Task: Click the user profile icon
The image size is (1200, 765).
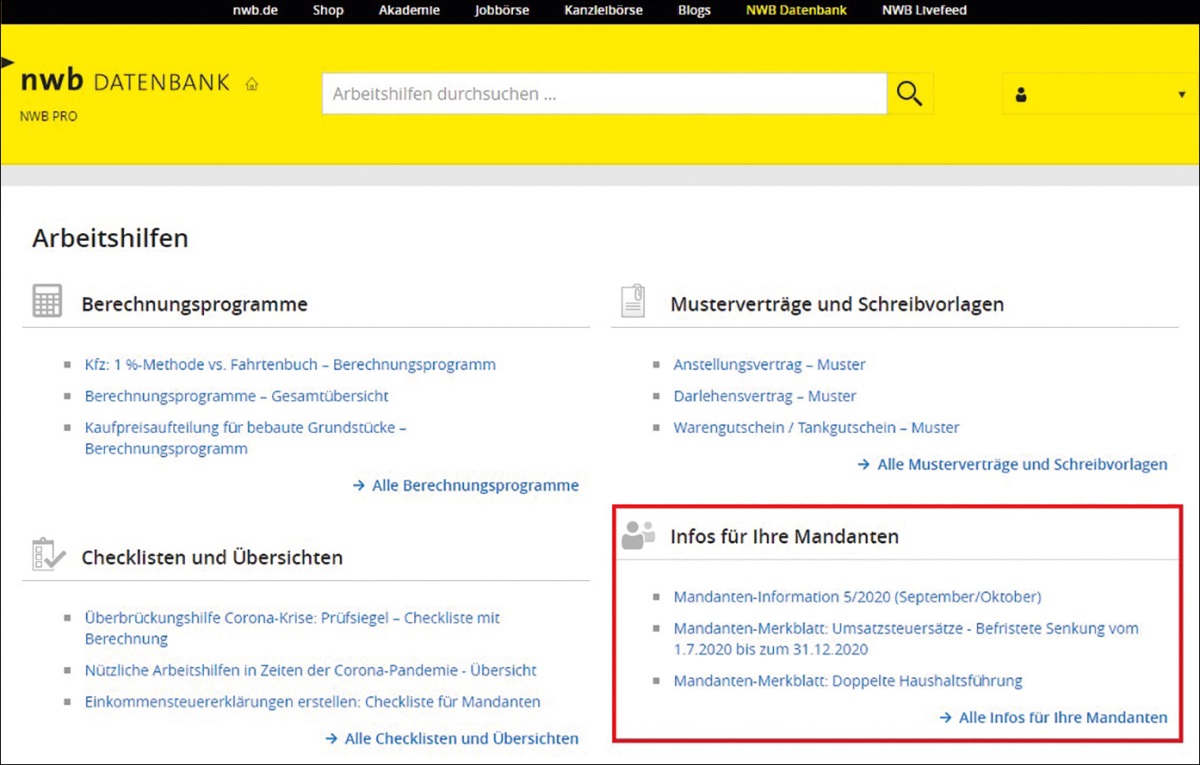Action: (x=1021, y=95)
